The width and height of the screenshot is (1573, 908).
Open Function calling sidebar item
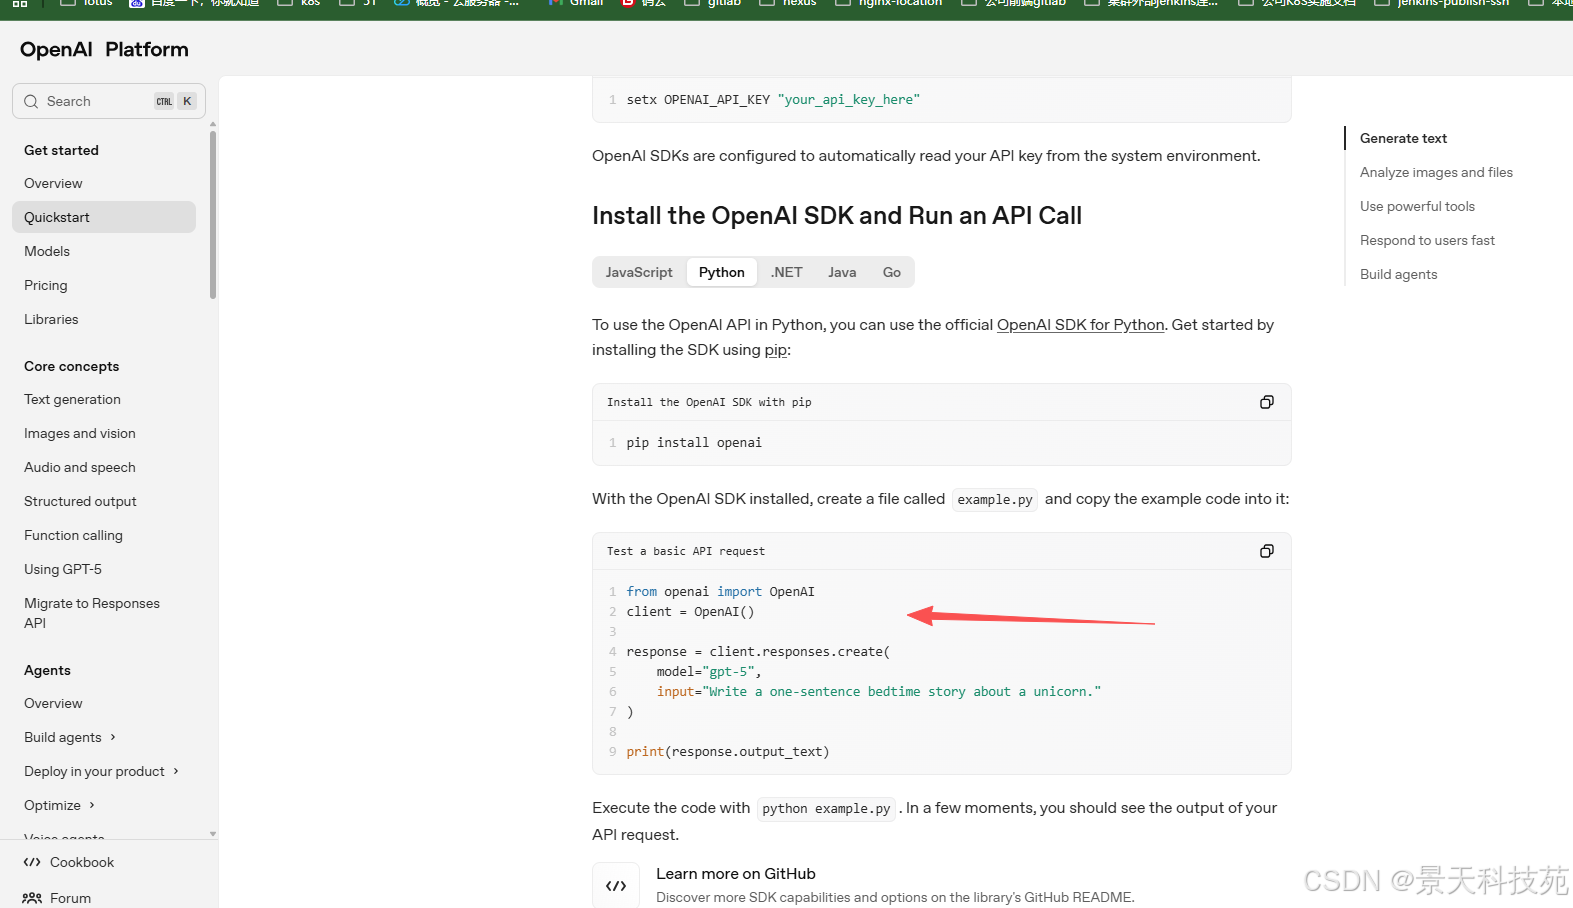point(104,535)
